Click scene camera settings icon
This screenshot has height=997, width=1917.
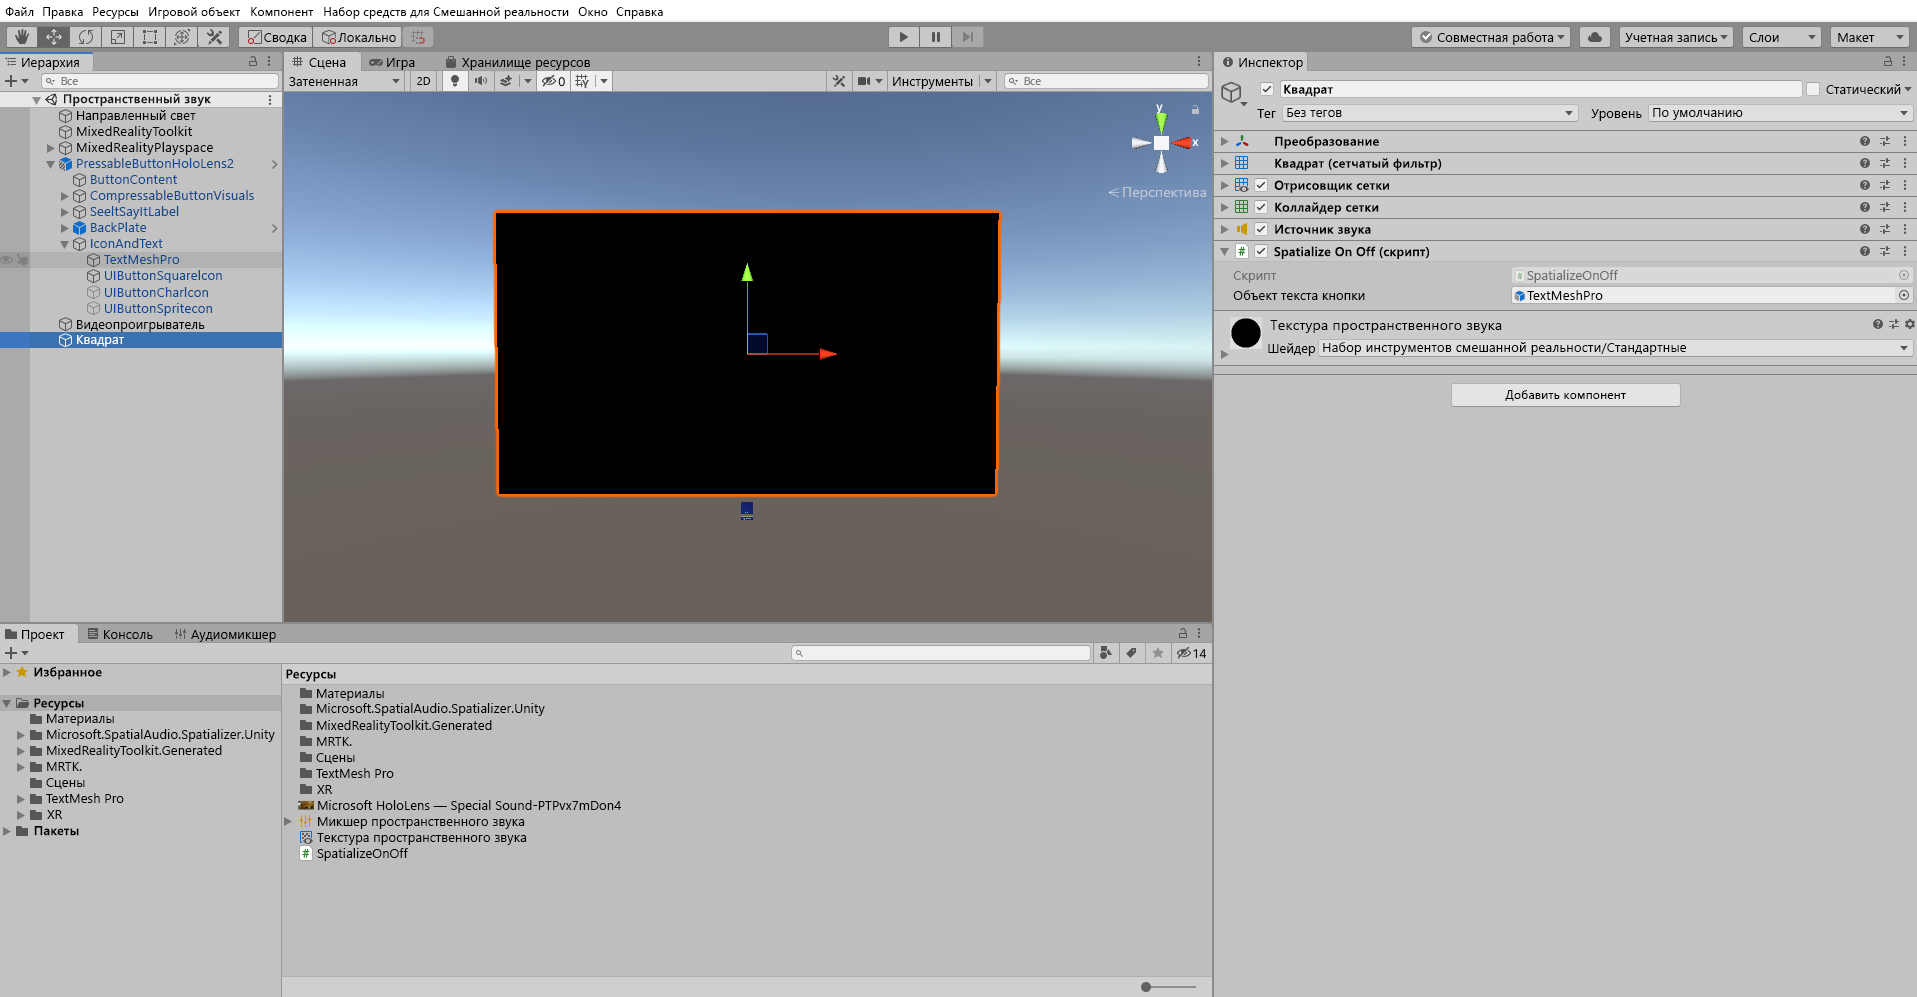[x=864, y=81]
